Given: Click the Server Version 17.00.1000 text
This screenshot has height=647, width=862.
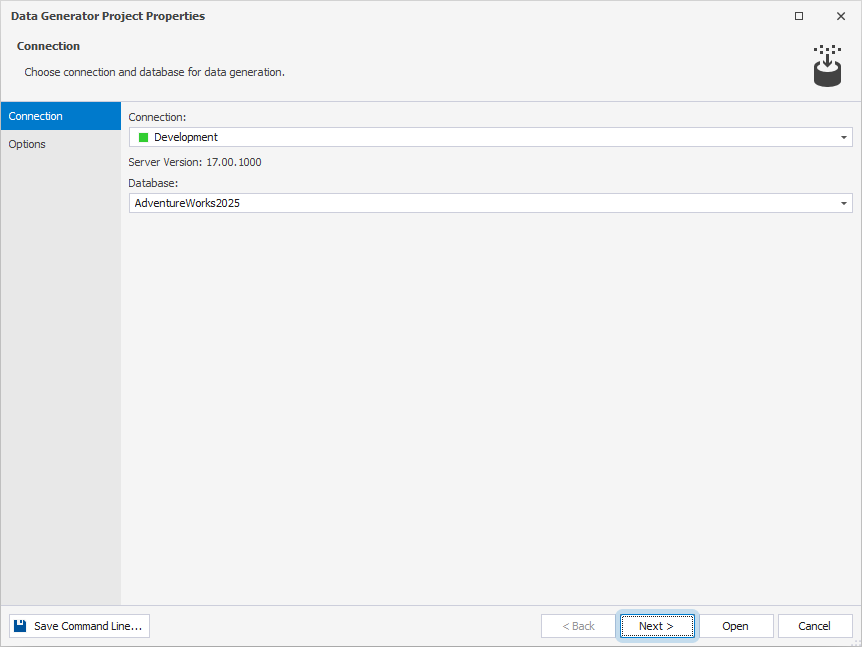Looking at the screenshot, I should (x=195, y=162).
